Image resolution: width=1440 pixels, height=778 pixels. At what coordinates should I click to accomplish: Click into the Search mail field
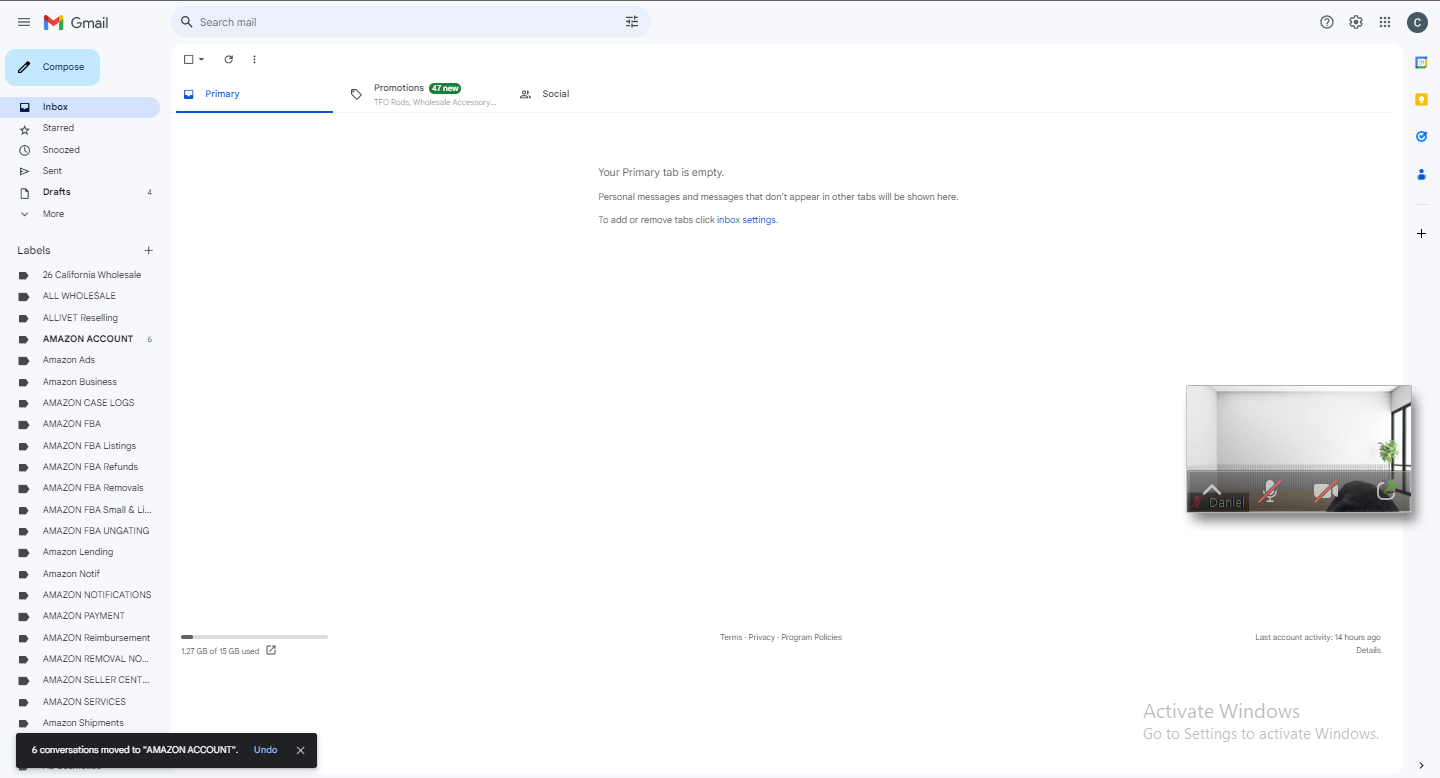click(410, 22)
